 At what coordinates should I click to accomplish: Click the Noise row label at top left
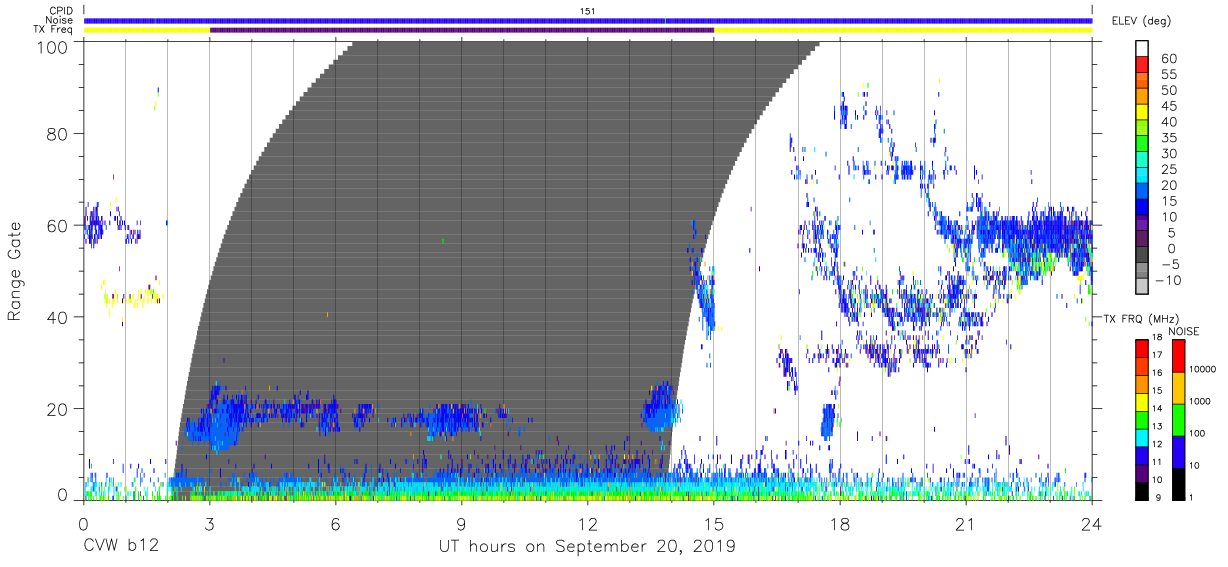click(60, 20)
